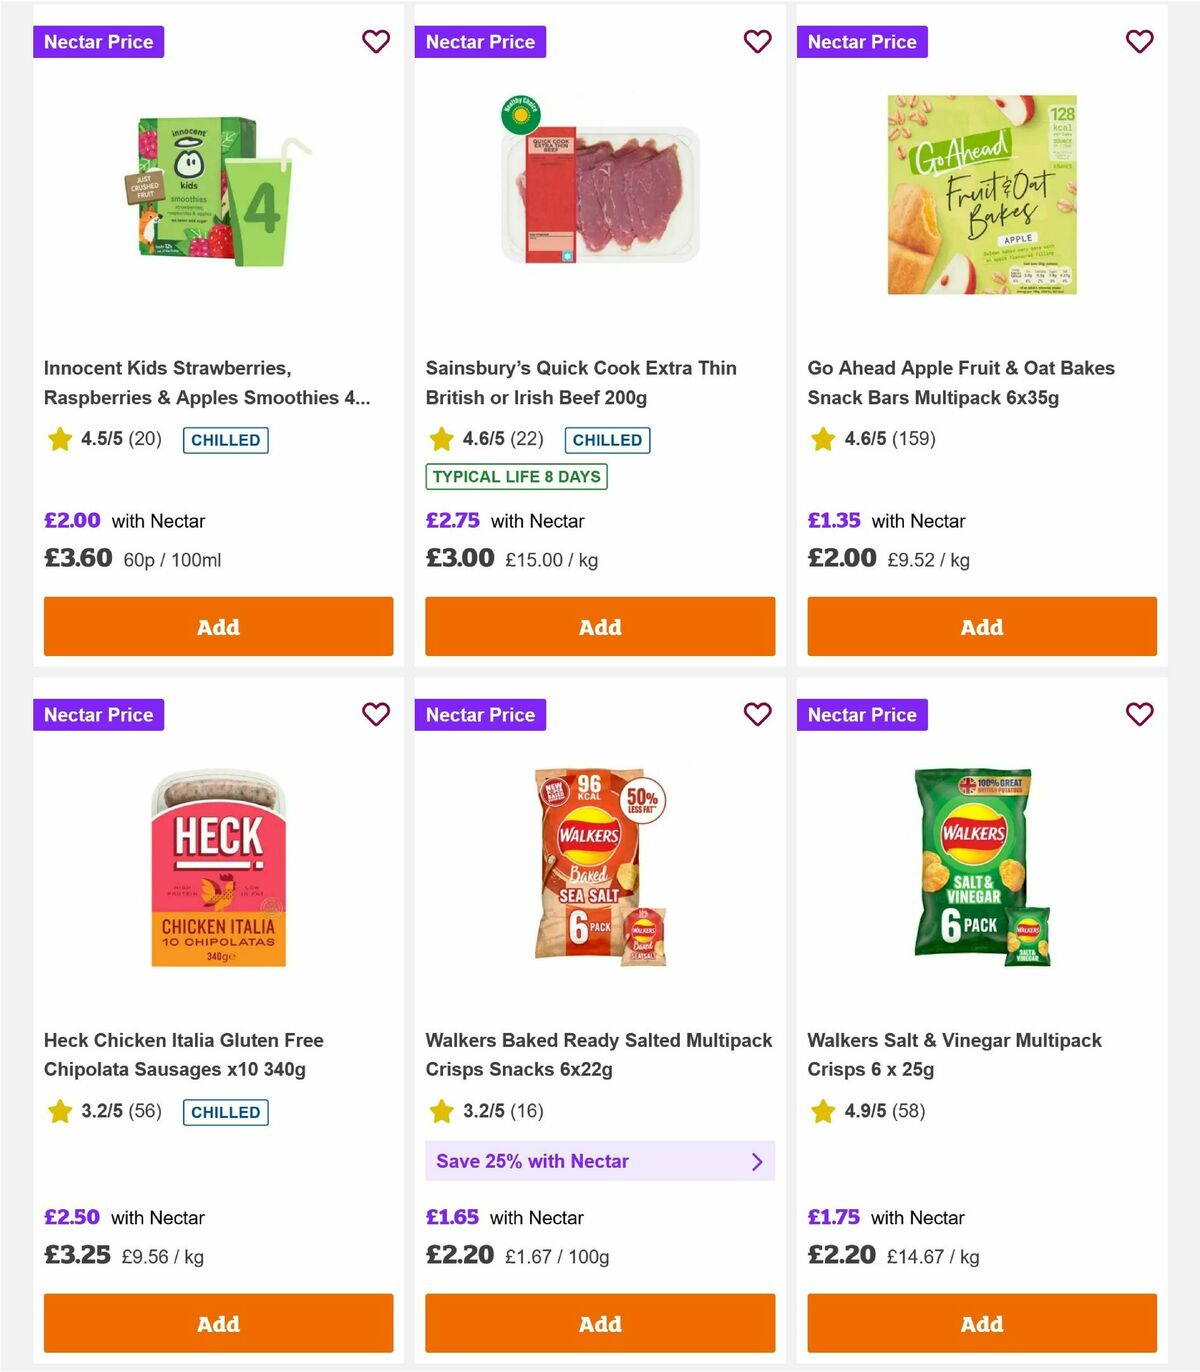
Task: Open the Walkers Salt & Vinegar product page
Action: point(955,1054)
